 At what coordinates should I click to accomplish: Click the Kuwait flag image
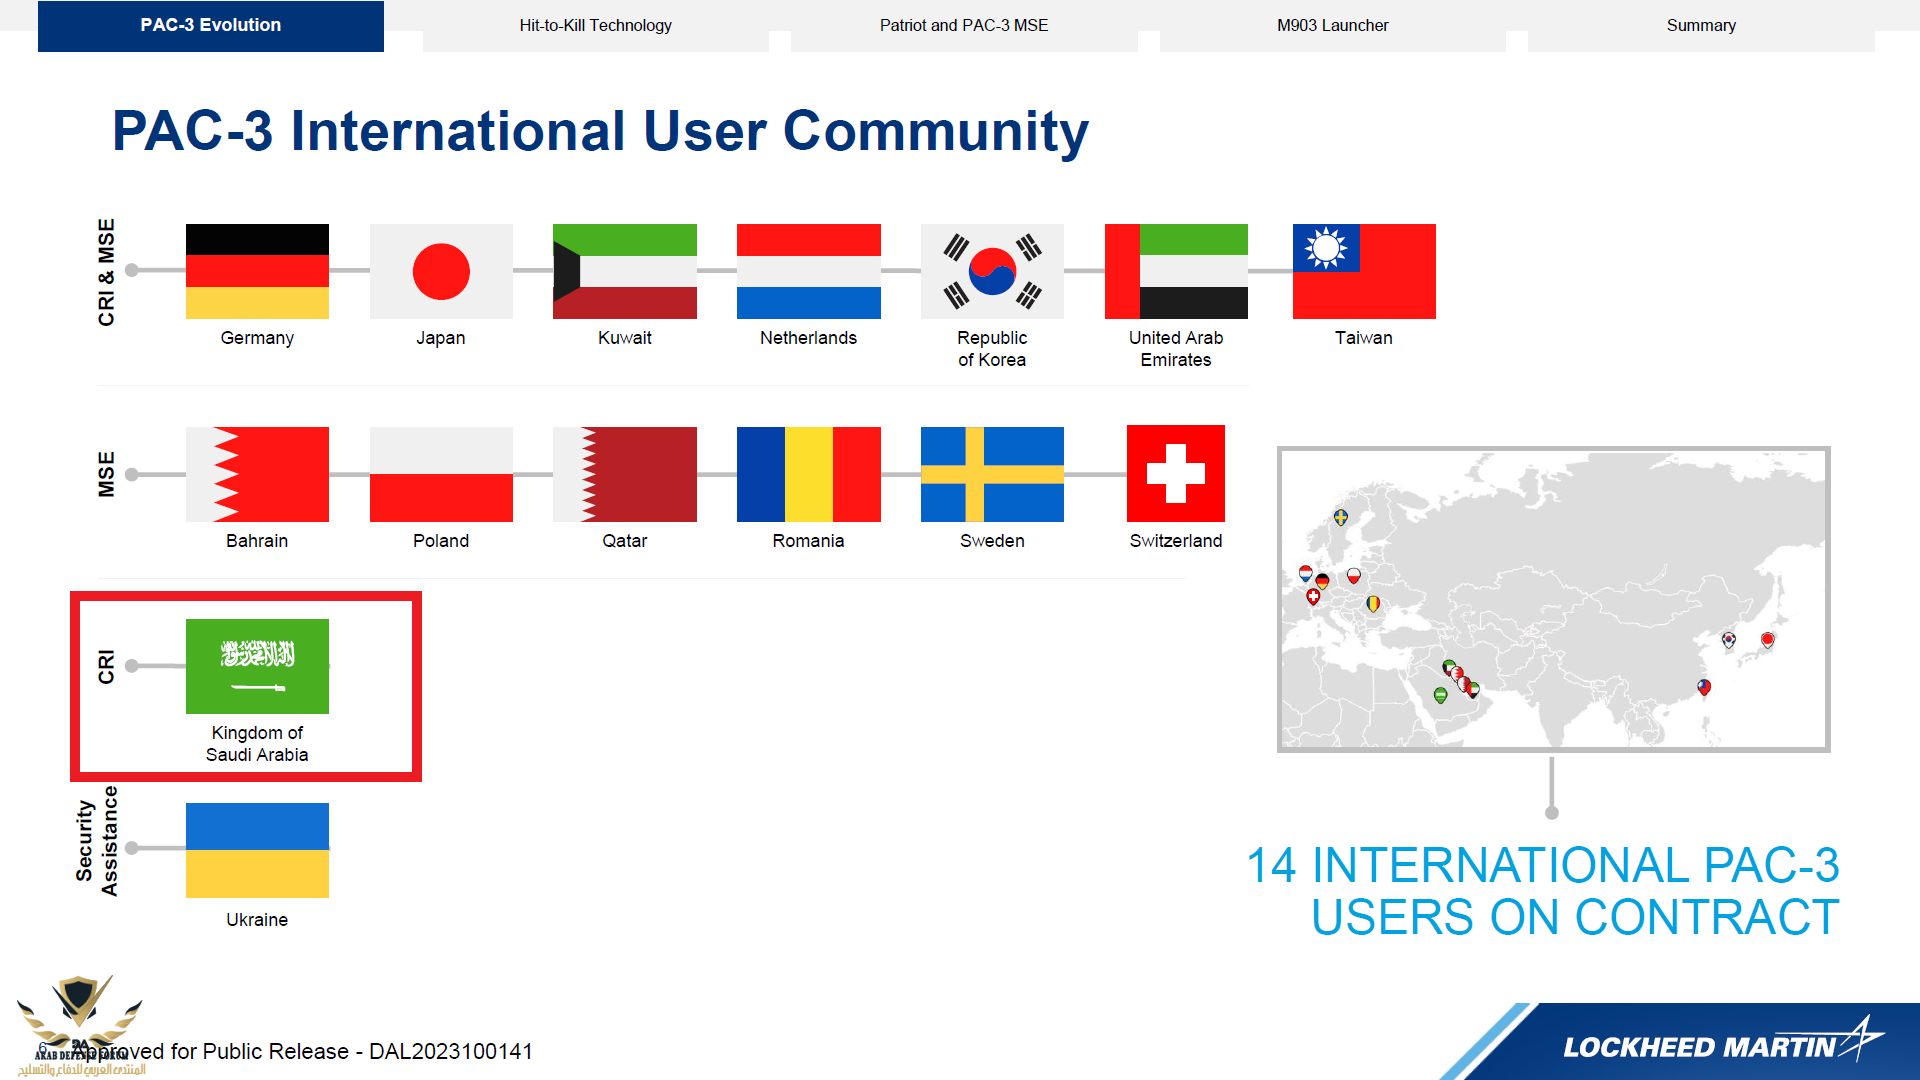(625, 271)
